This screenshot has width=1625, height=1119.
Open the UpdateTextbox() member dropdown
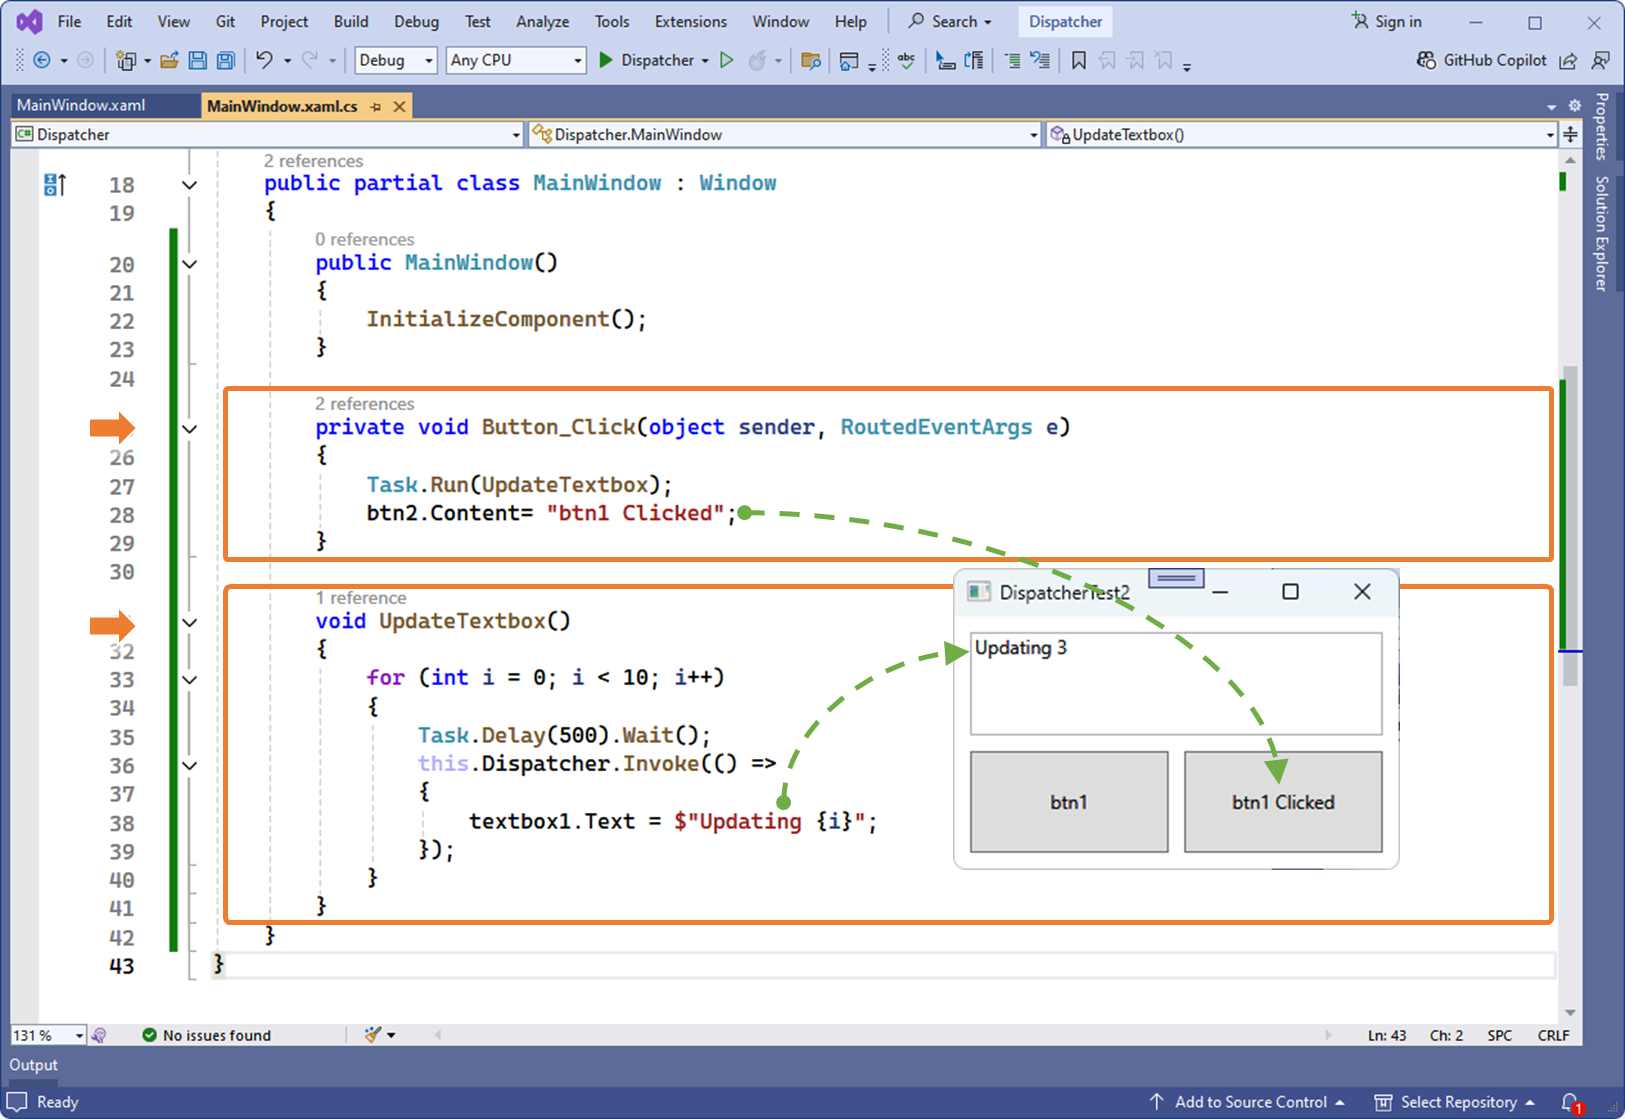click(1301, 134)
